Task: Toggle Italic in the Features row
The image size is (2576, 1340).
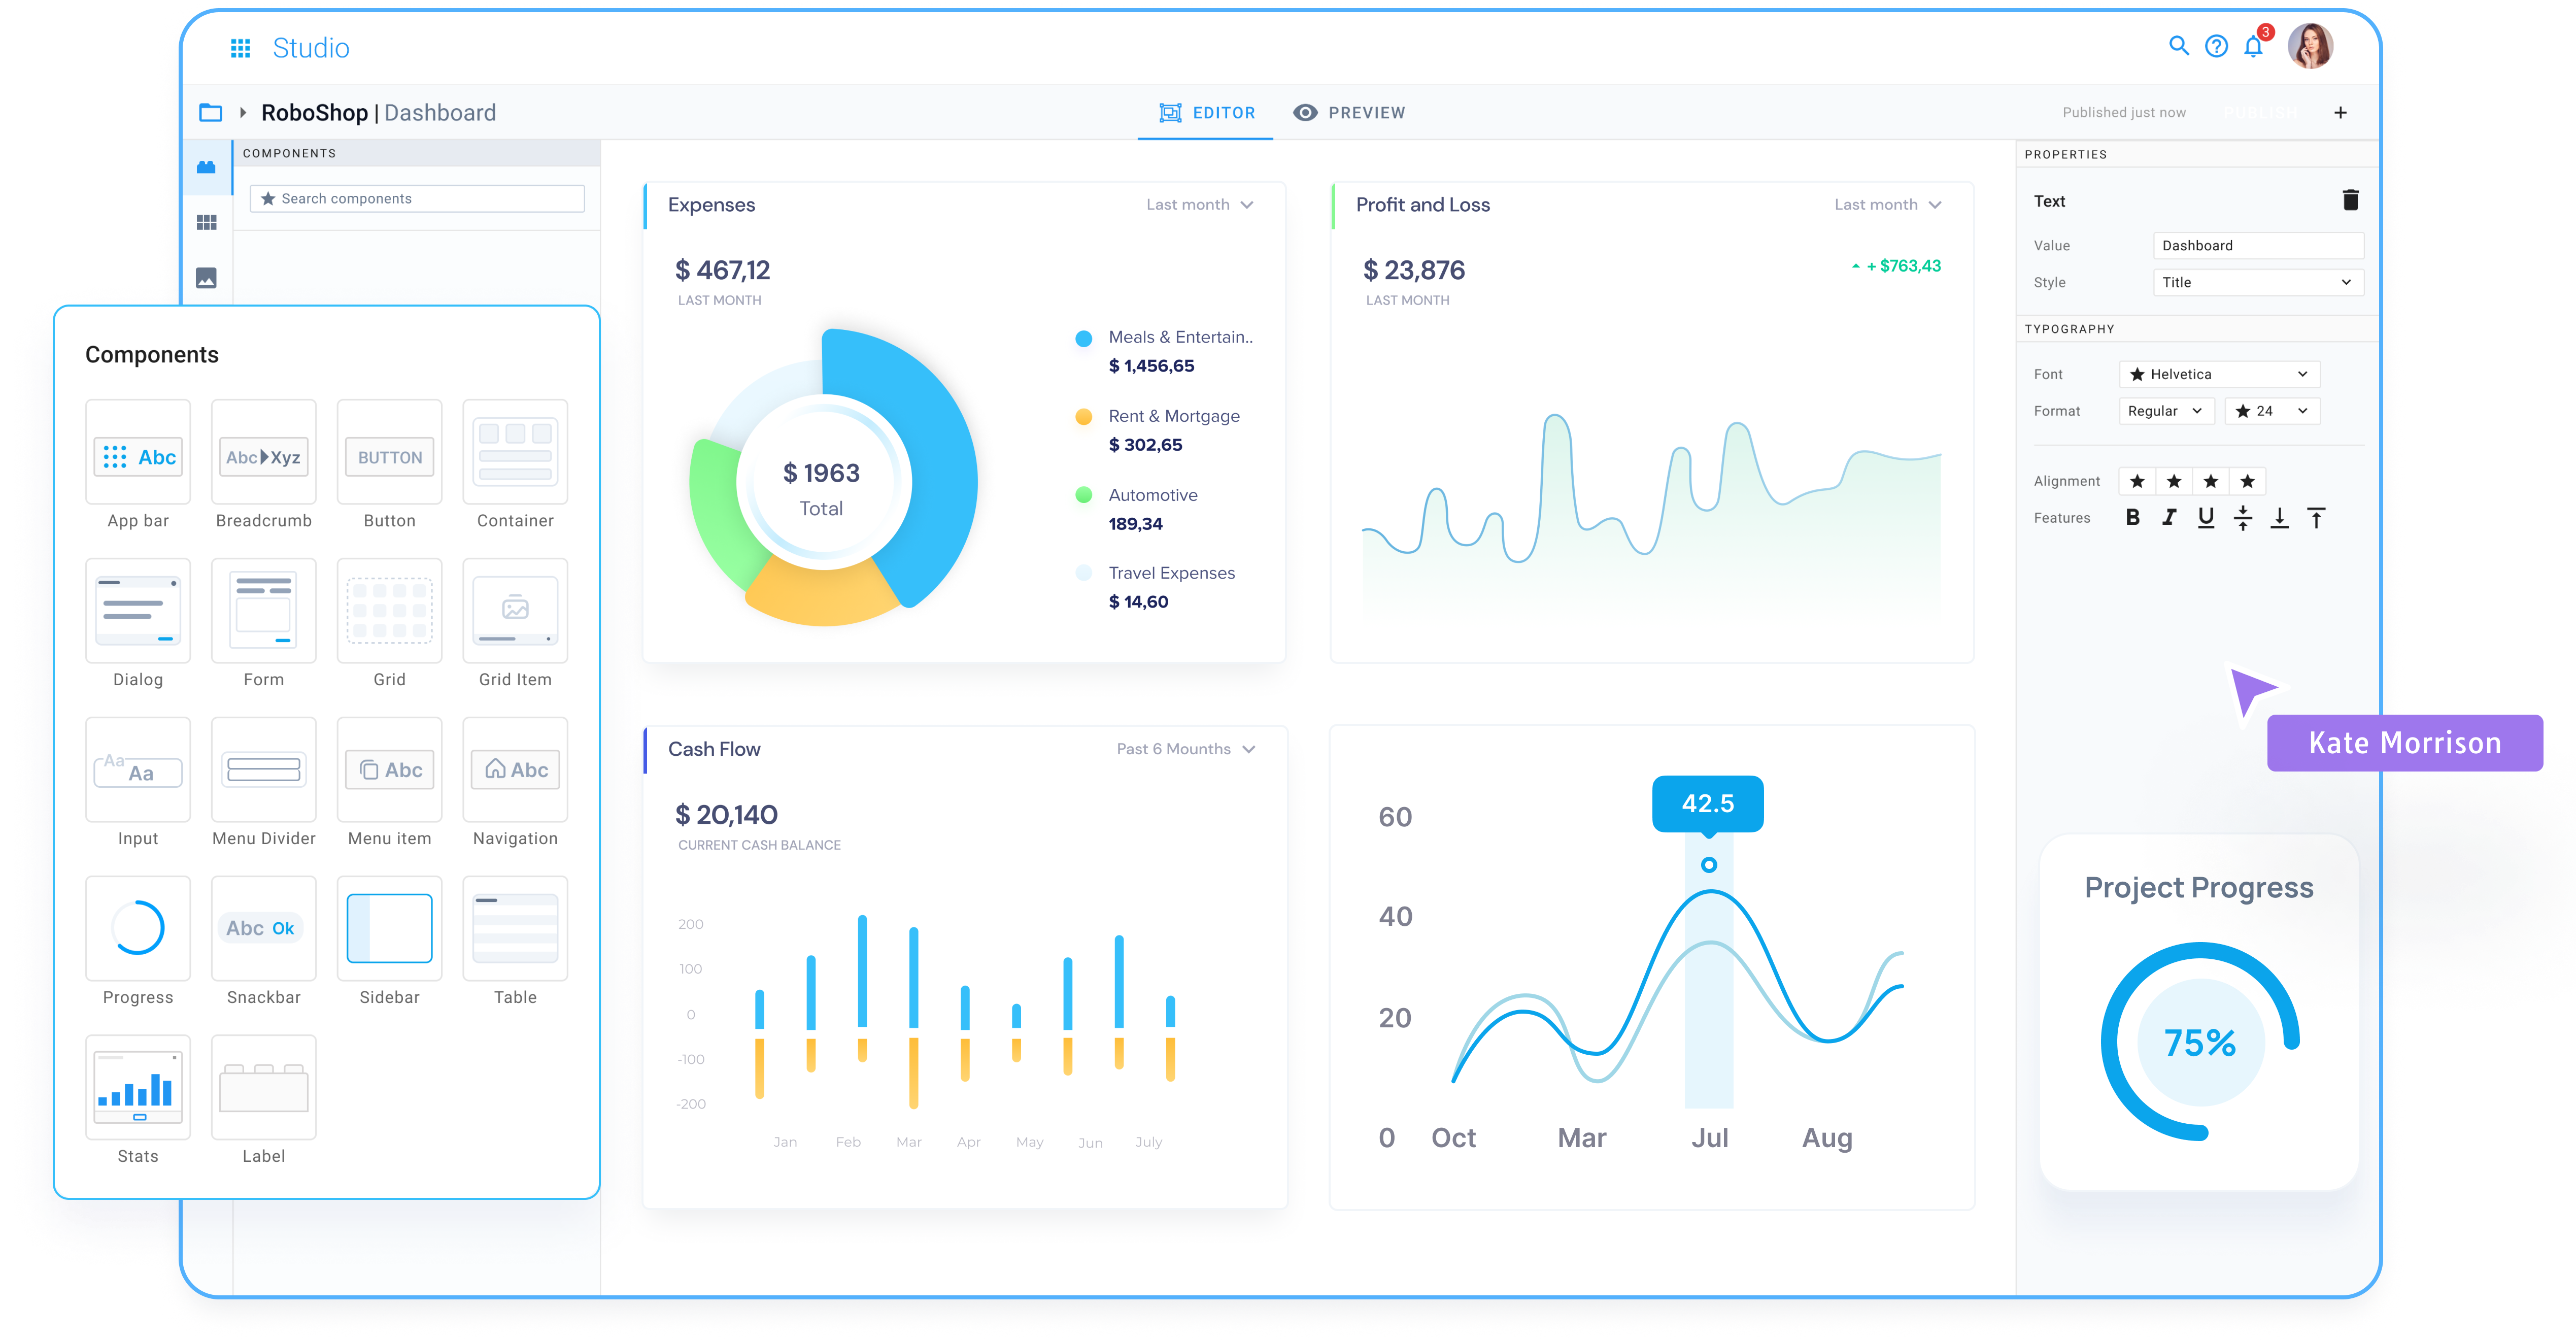Action: [2169, 517]
